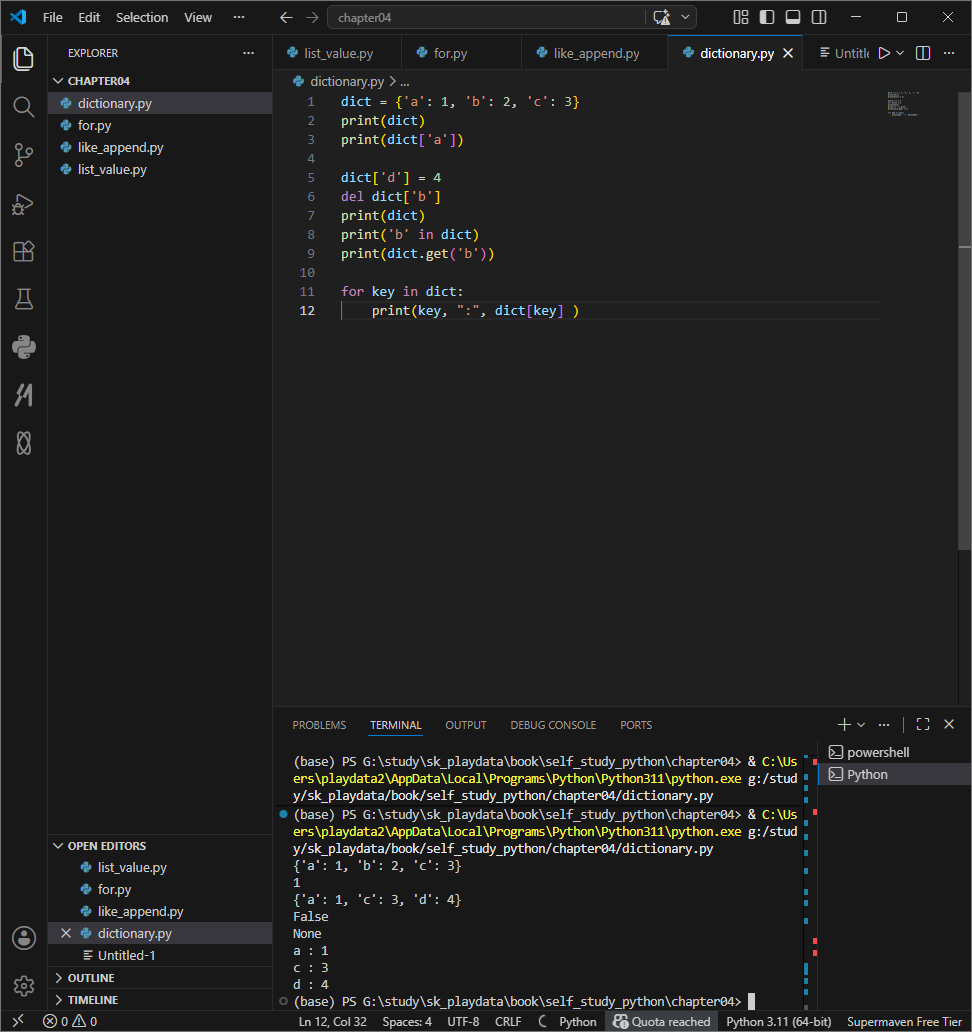972x1032 pixels.
Task: Toggle Primary Side Bar visibility
Action: [767, 17]
